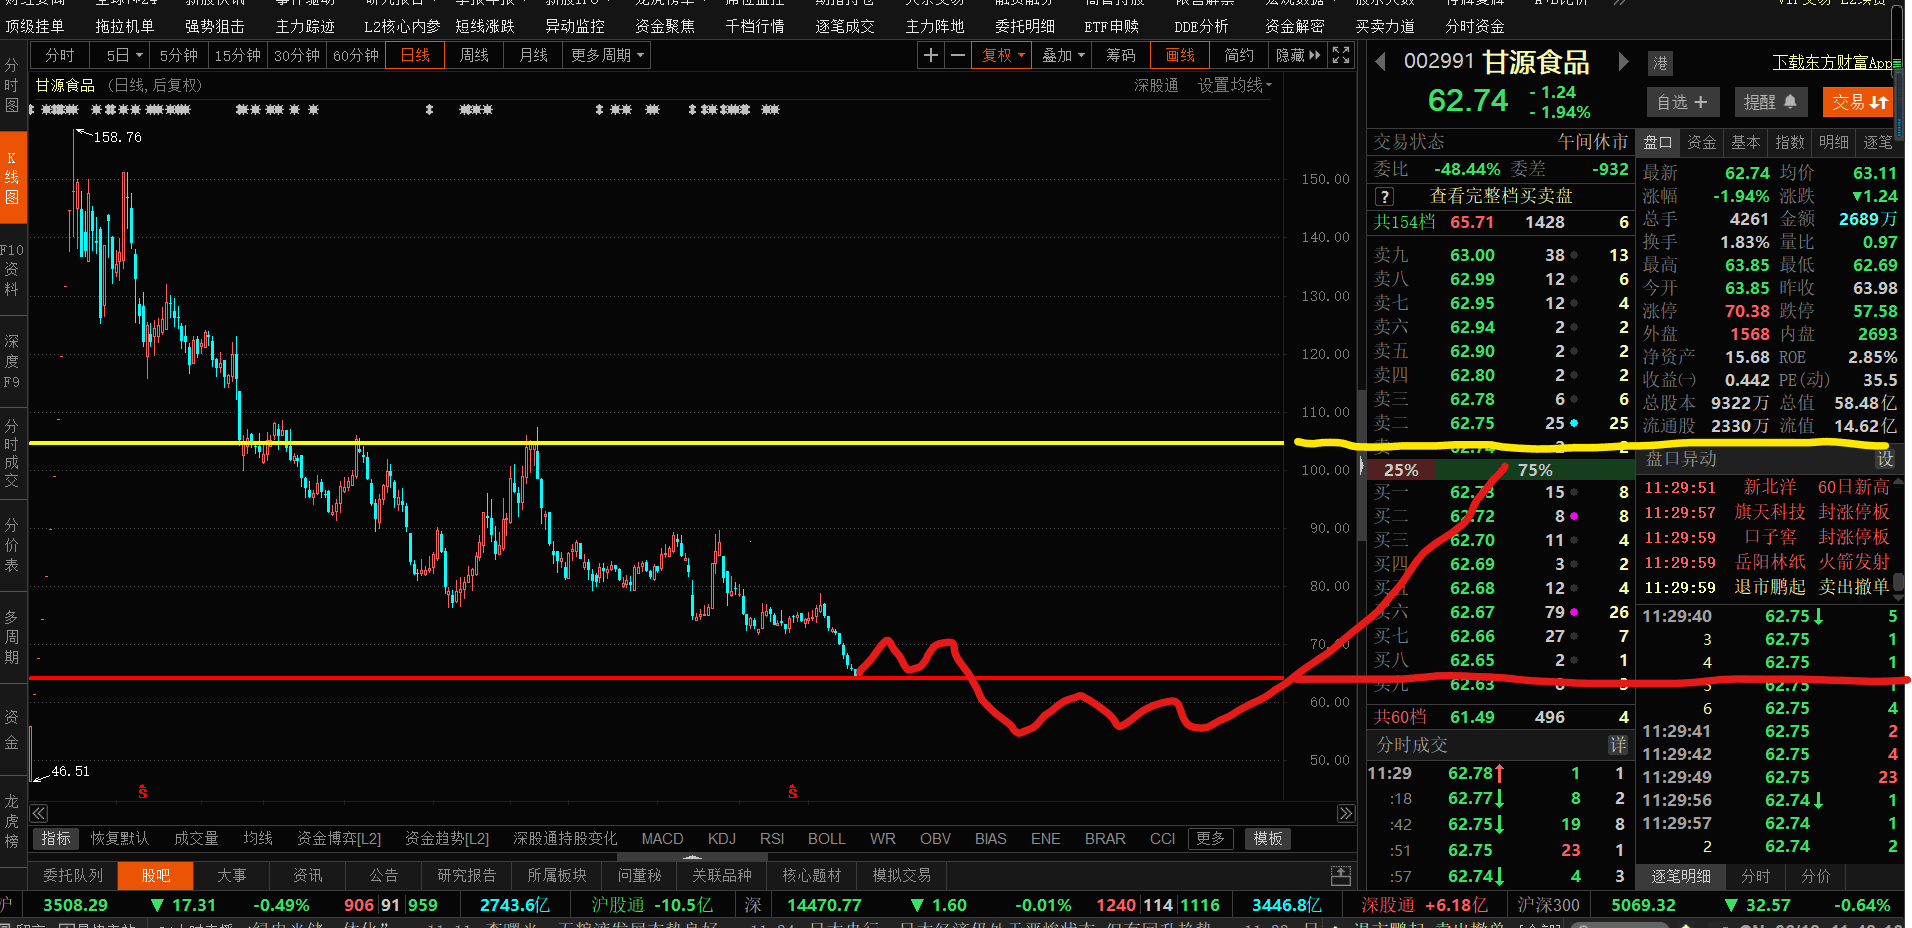The width and height of the screenshot is (1912, 928).
Task: Open 多周期 in the left sidebar
Action: [12, 637]
